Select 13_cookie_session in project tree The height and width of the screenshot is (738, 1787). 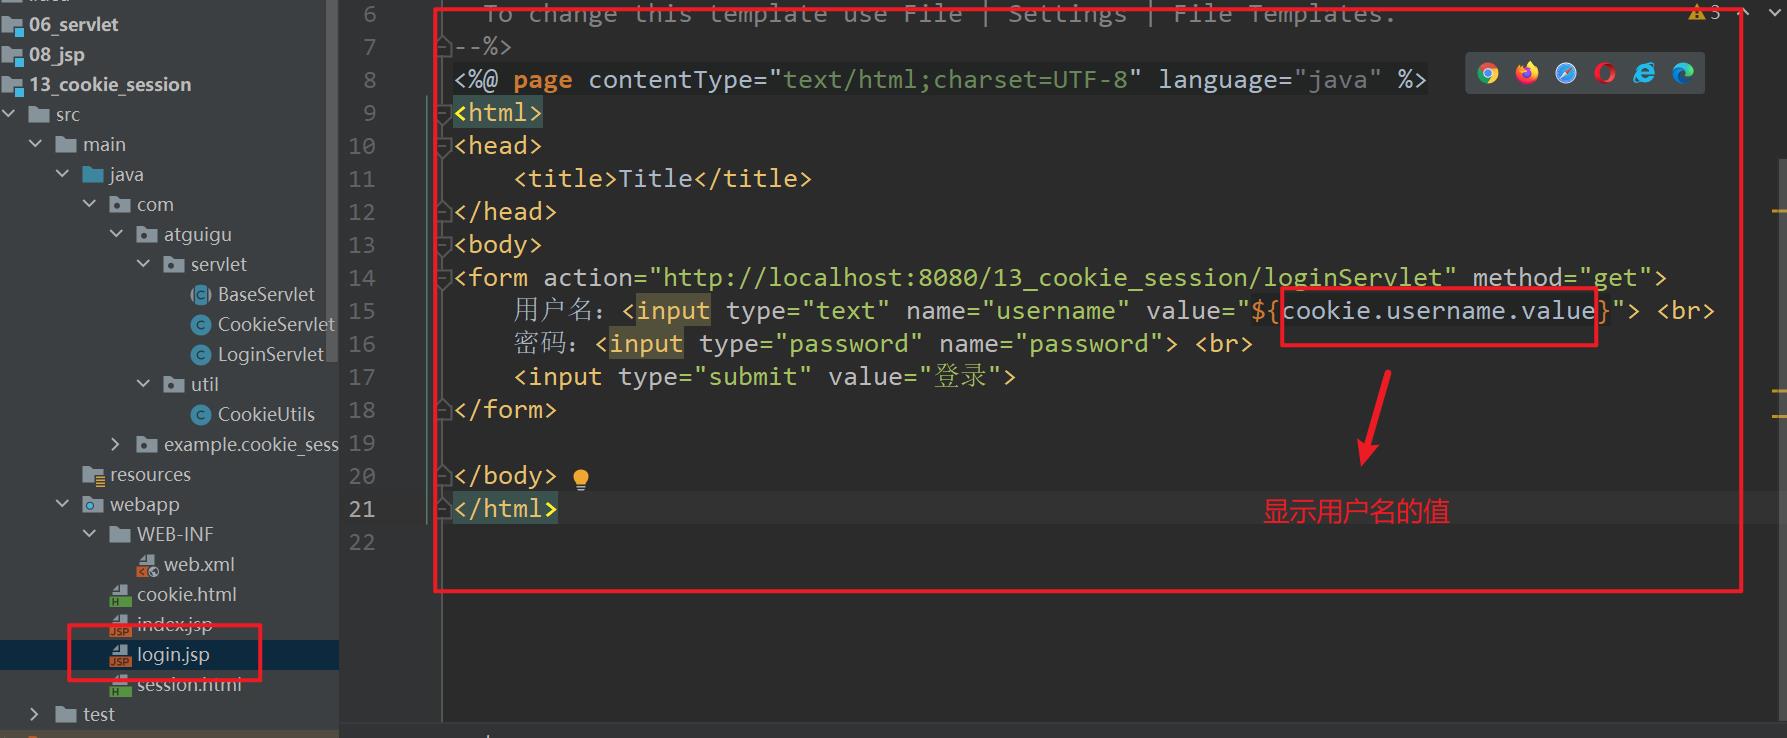click(110, 85)
